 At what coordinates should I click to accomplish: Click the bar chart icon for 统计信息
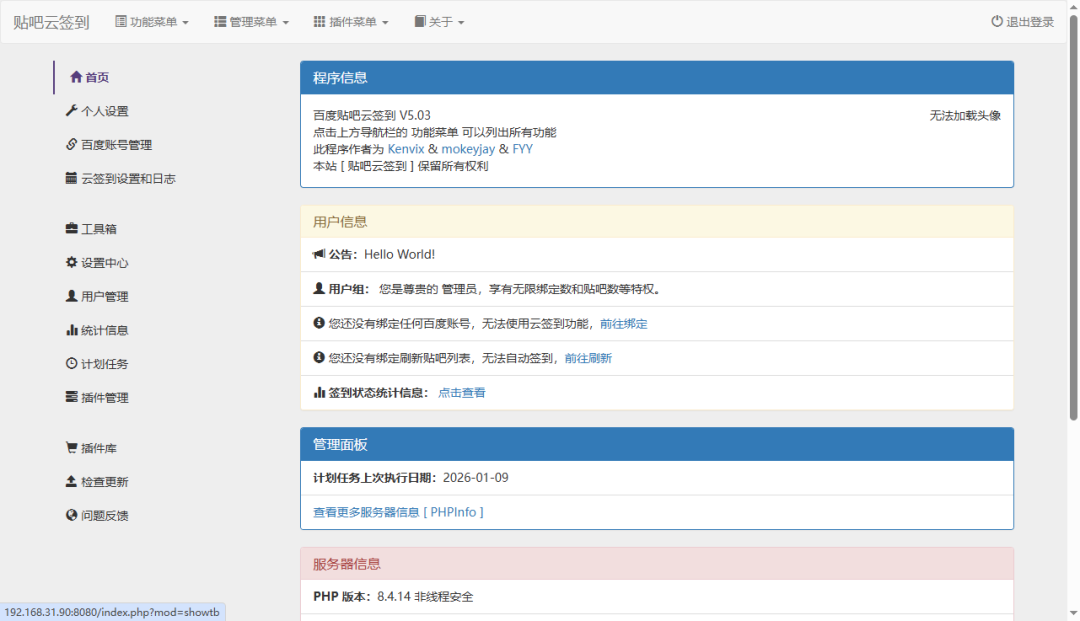(x=71, y=330)
